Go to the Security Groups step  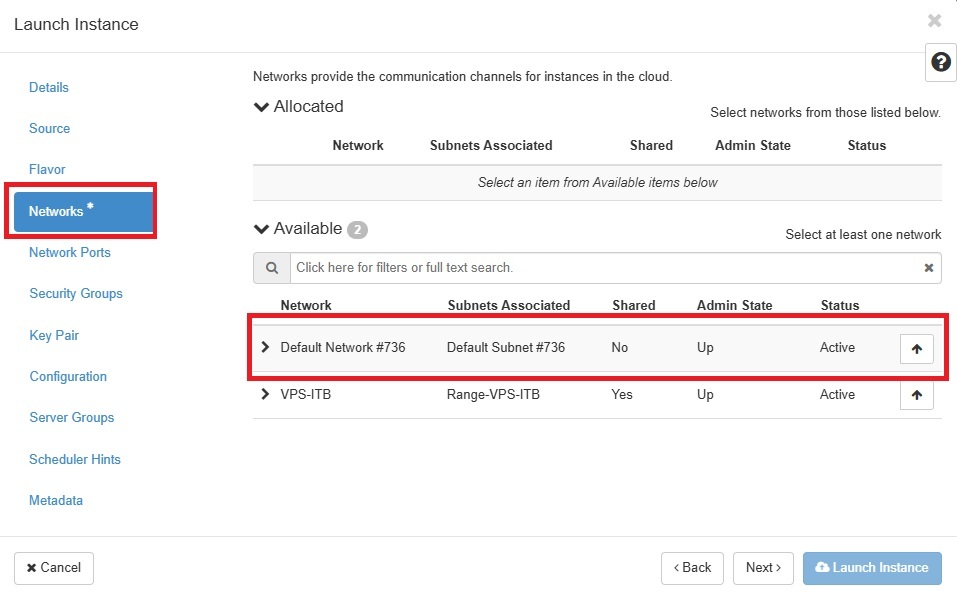76,294
